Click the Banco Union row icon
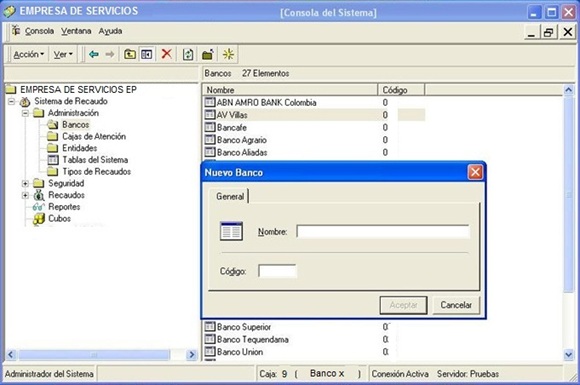The image size is (580, 385). tap(210, 351)
